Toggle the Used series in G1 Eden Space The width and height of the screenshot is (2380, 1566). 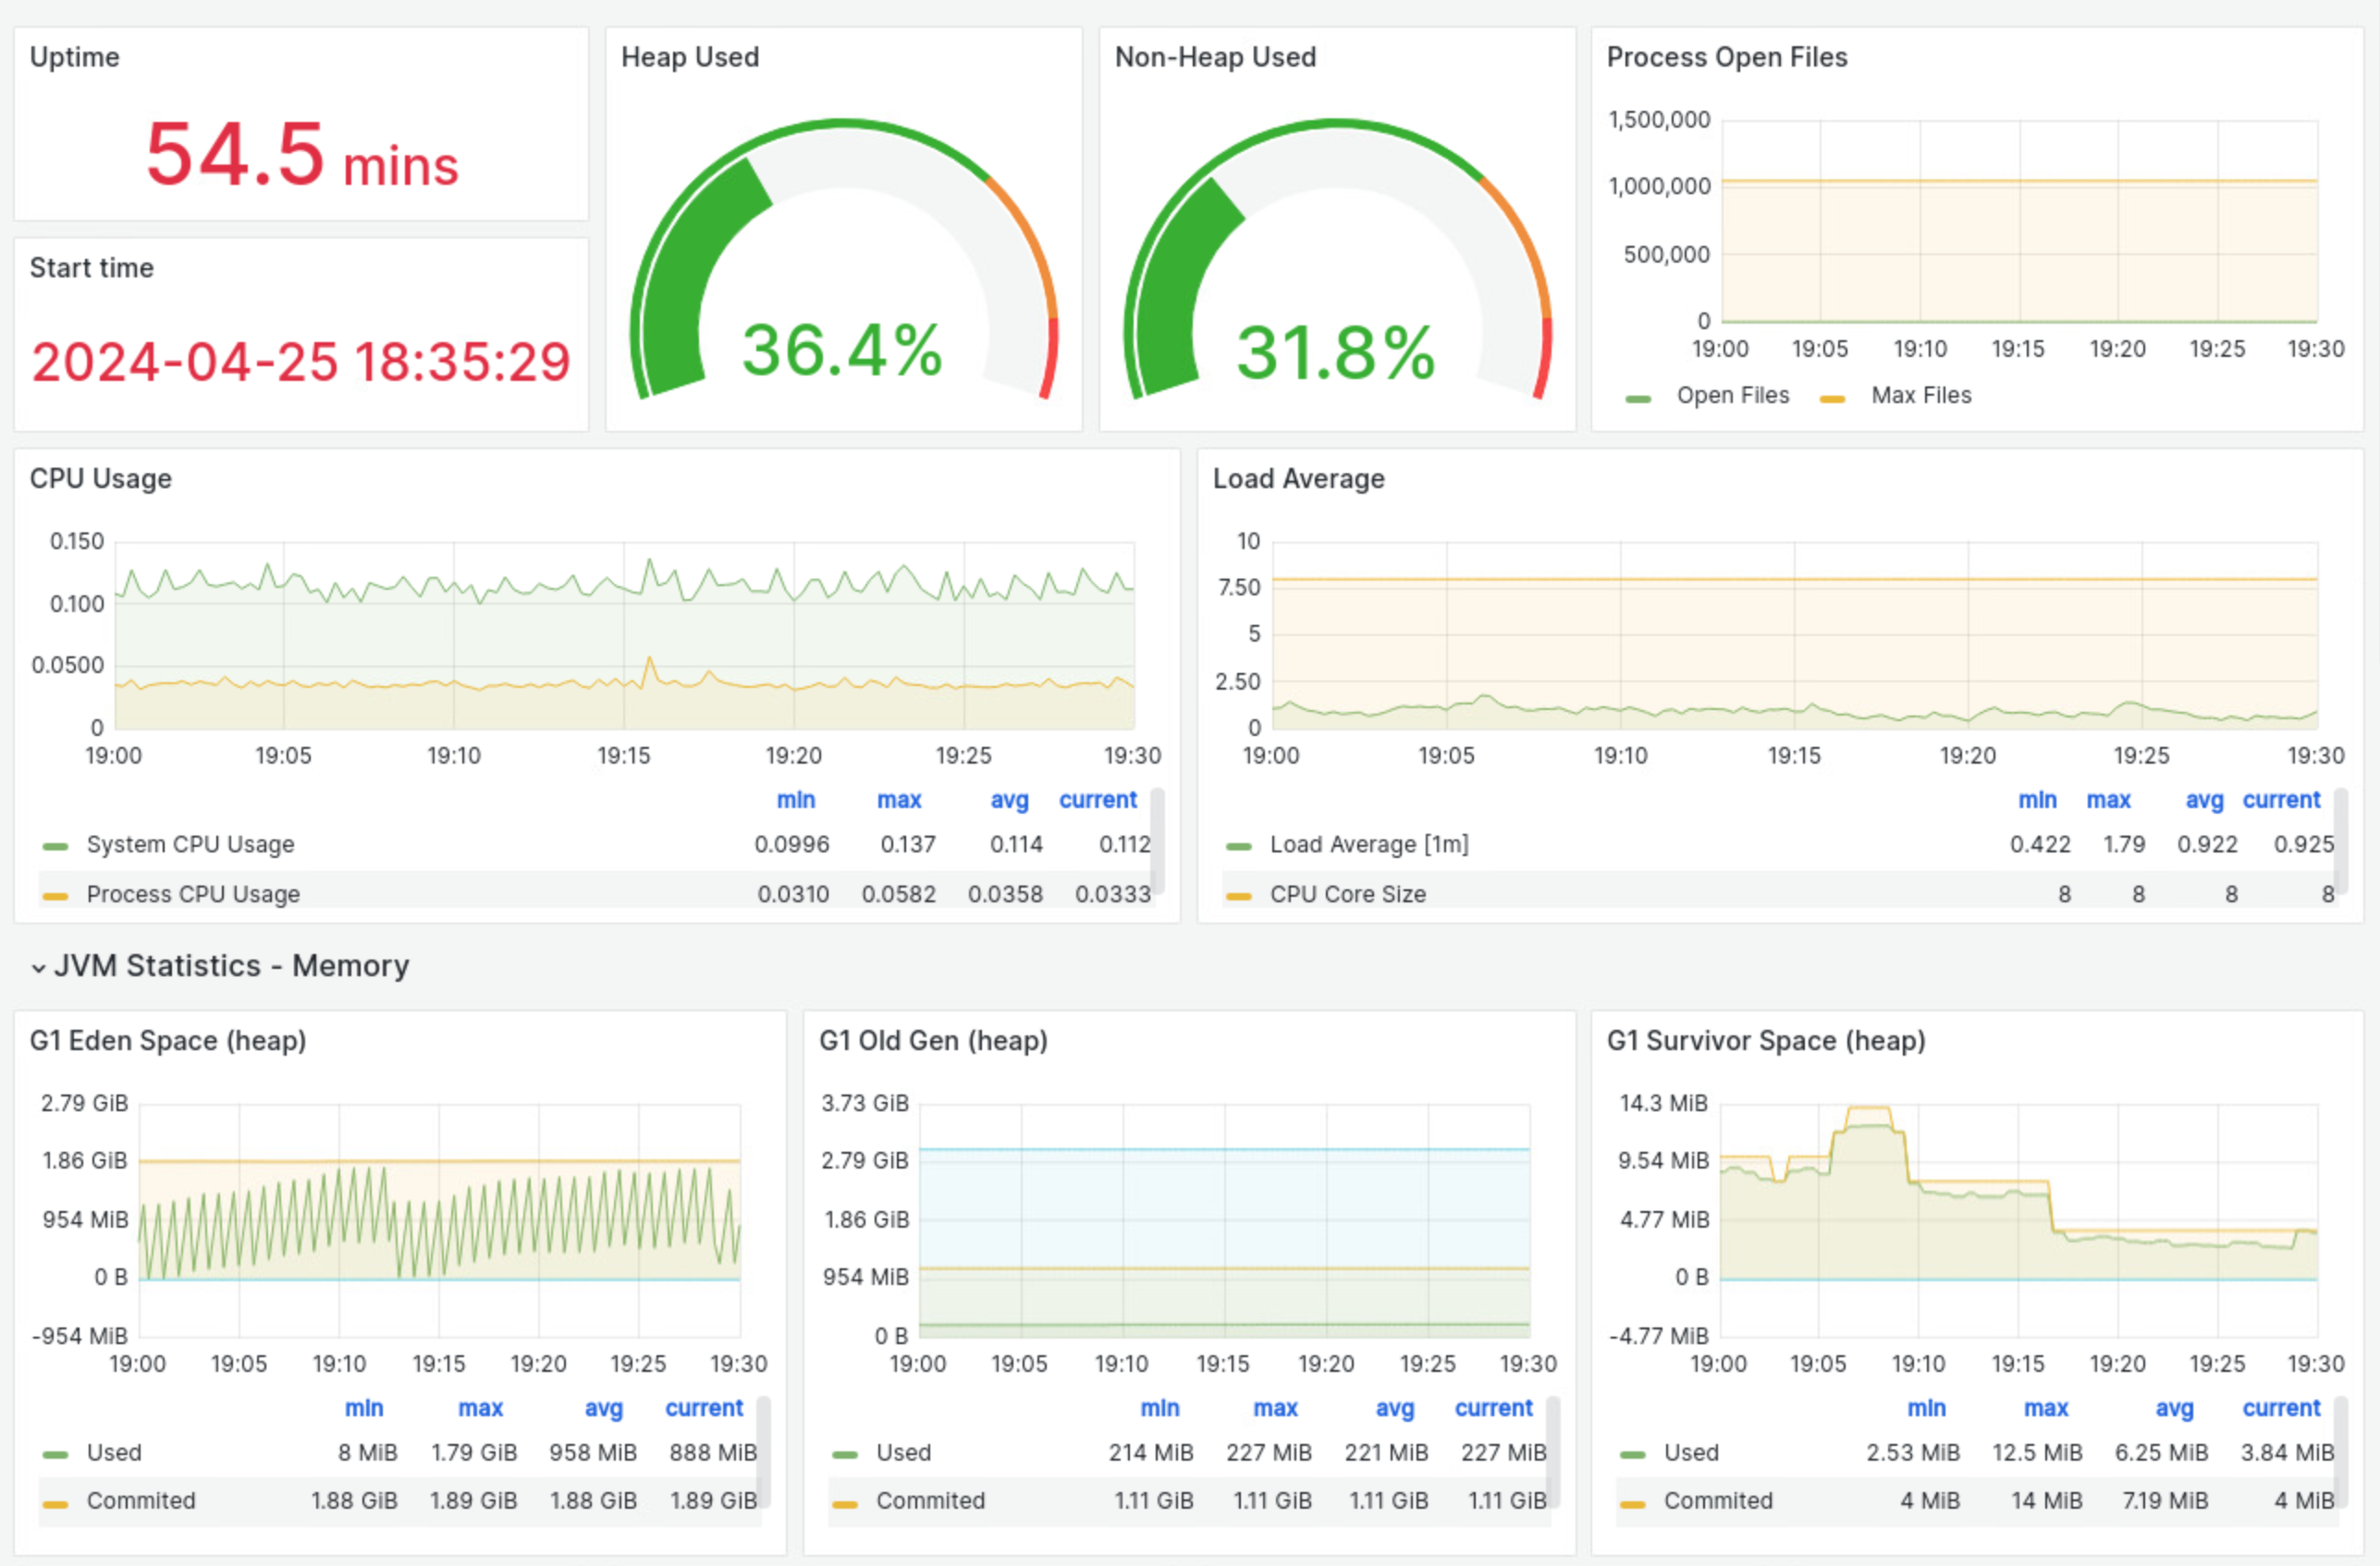tap(114, 1453)
